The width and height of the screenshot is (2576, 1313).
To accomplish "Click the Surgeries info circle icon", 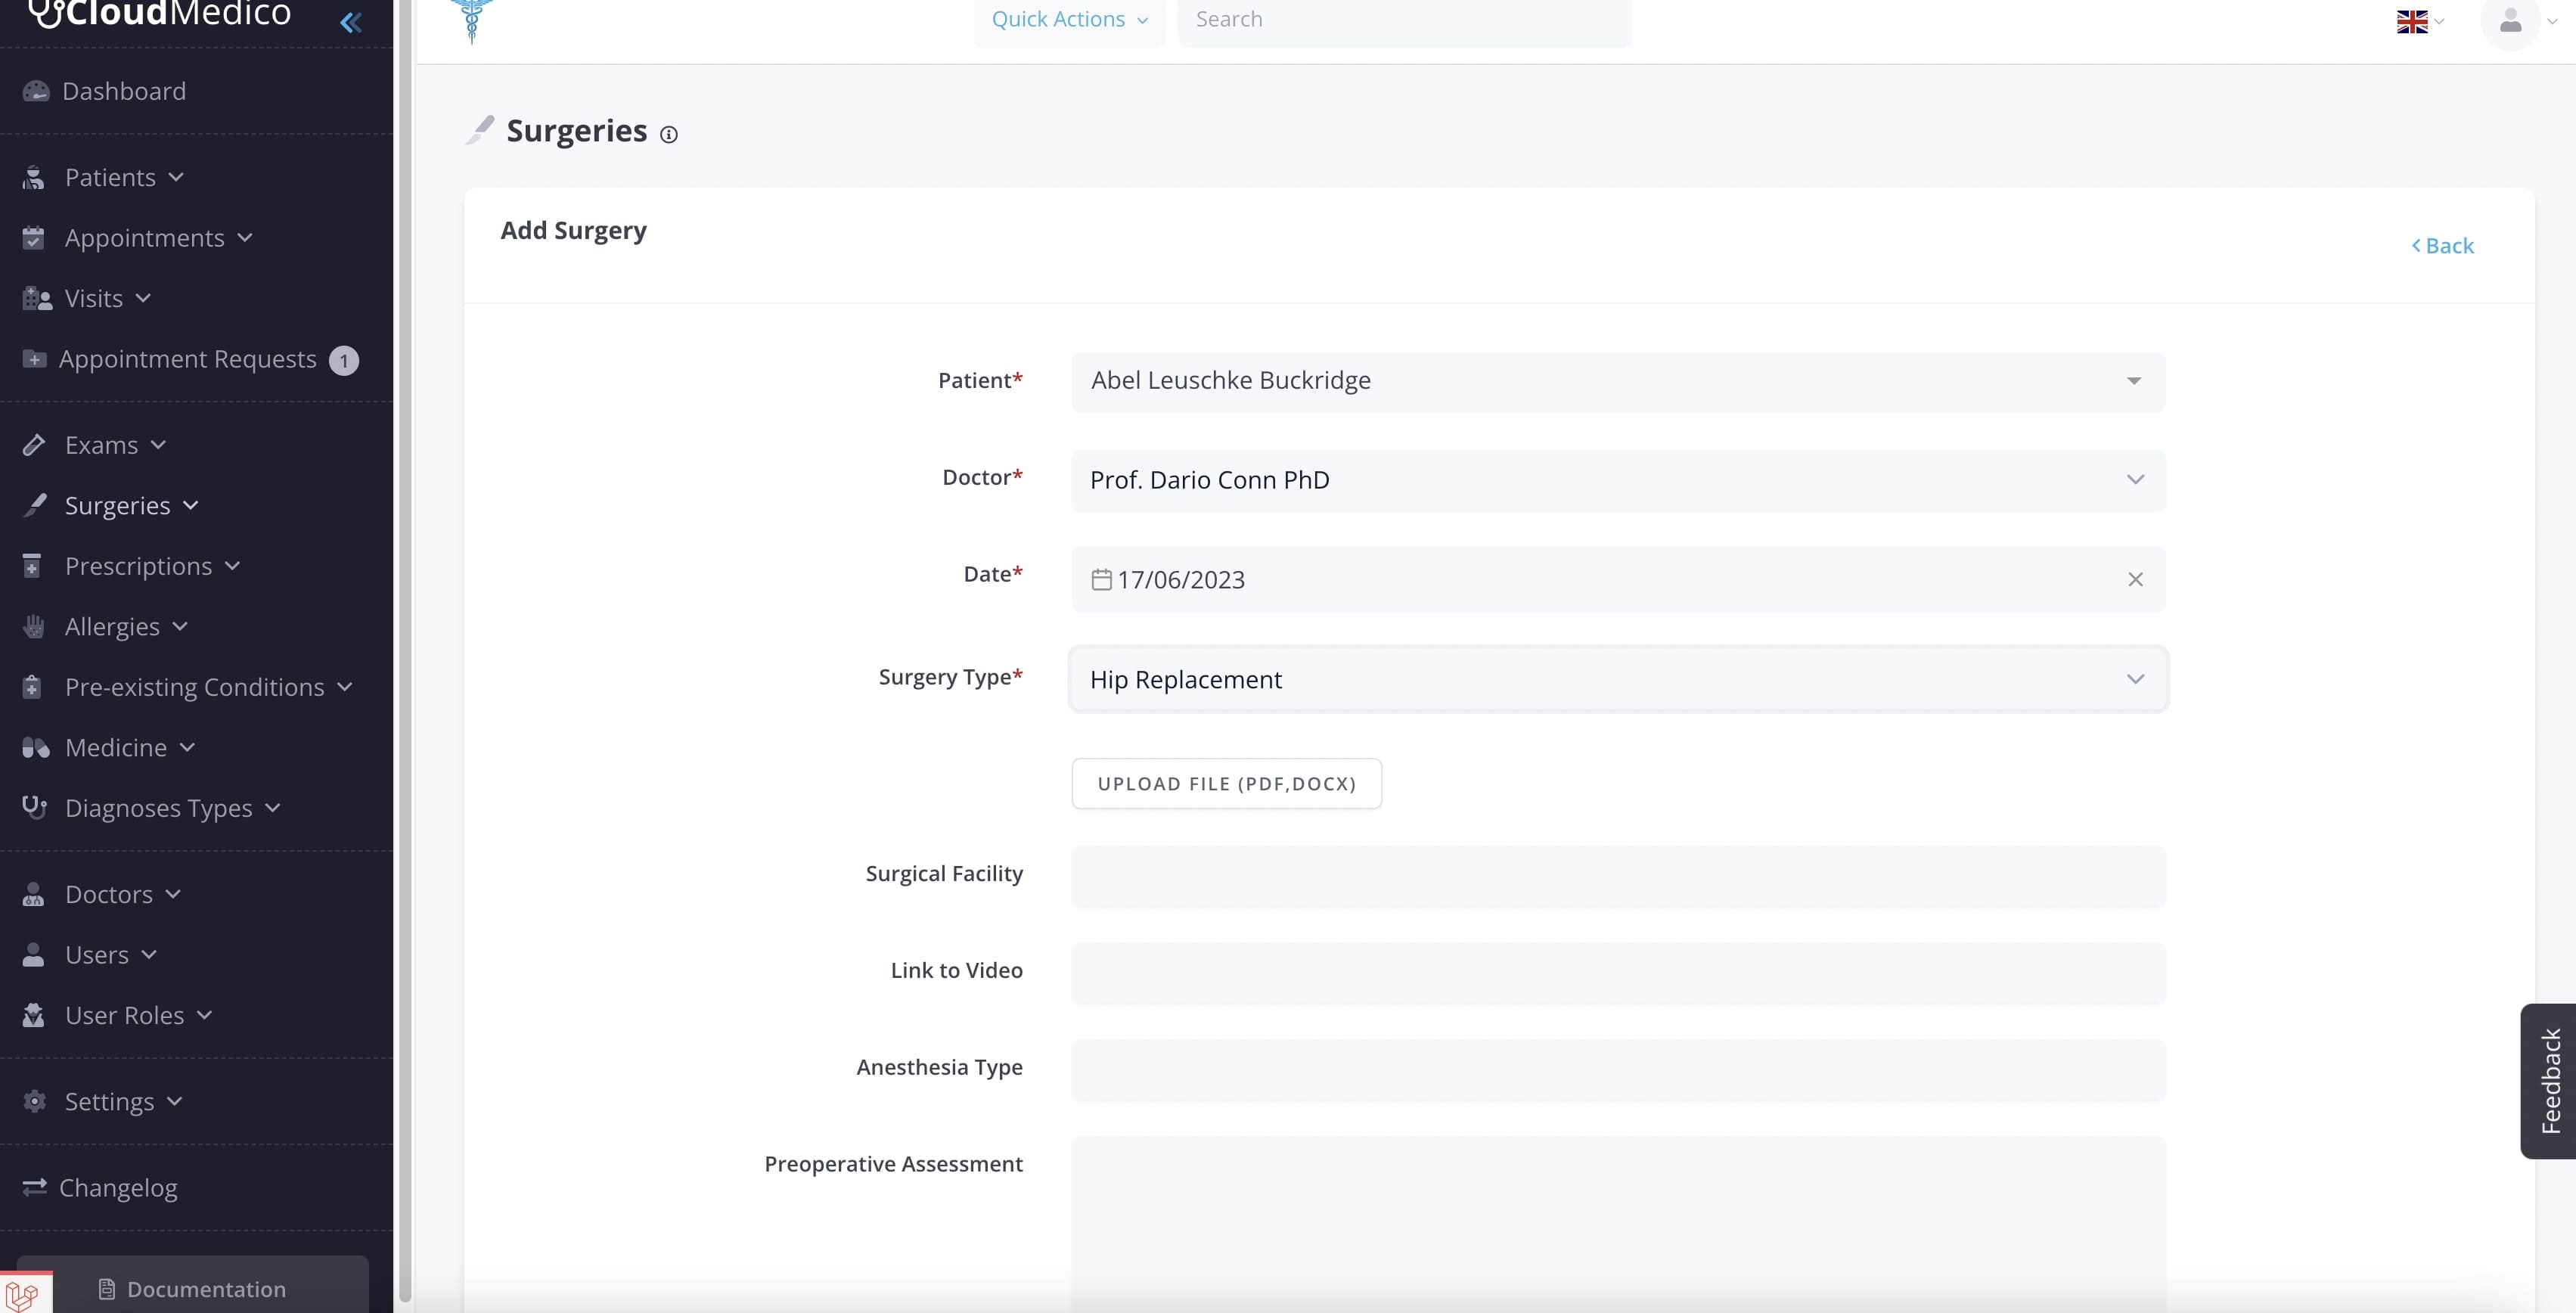I will (669, 134).
